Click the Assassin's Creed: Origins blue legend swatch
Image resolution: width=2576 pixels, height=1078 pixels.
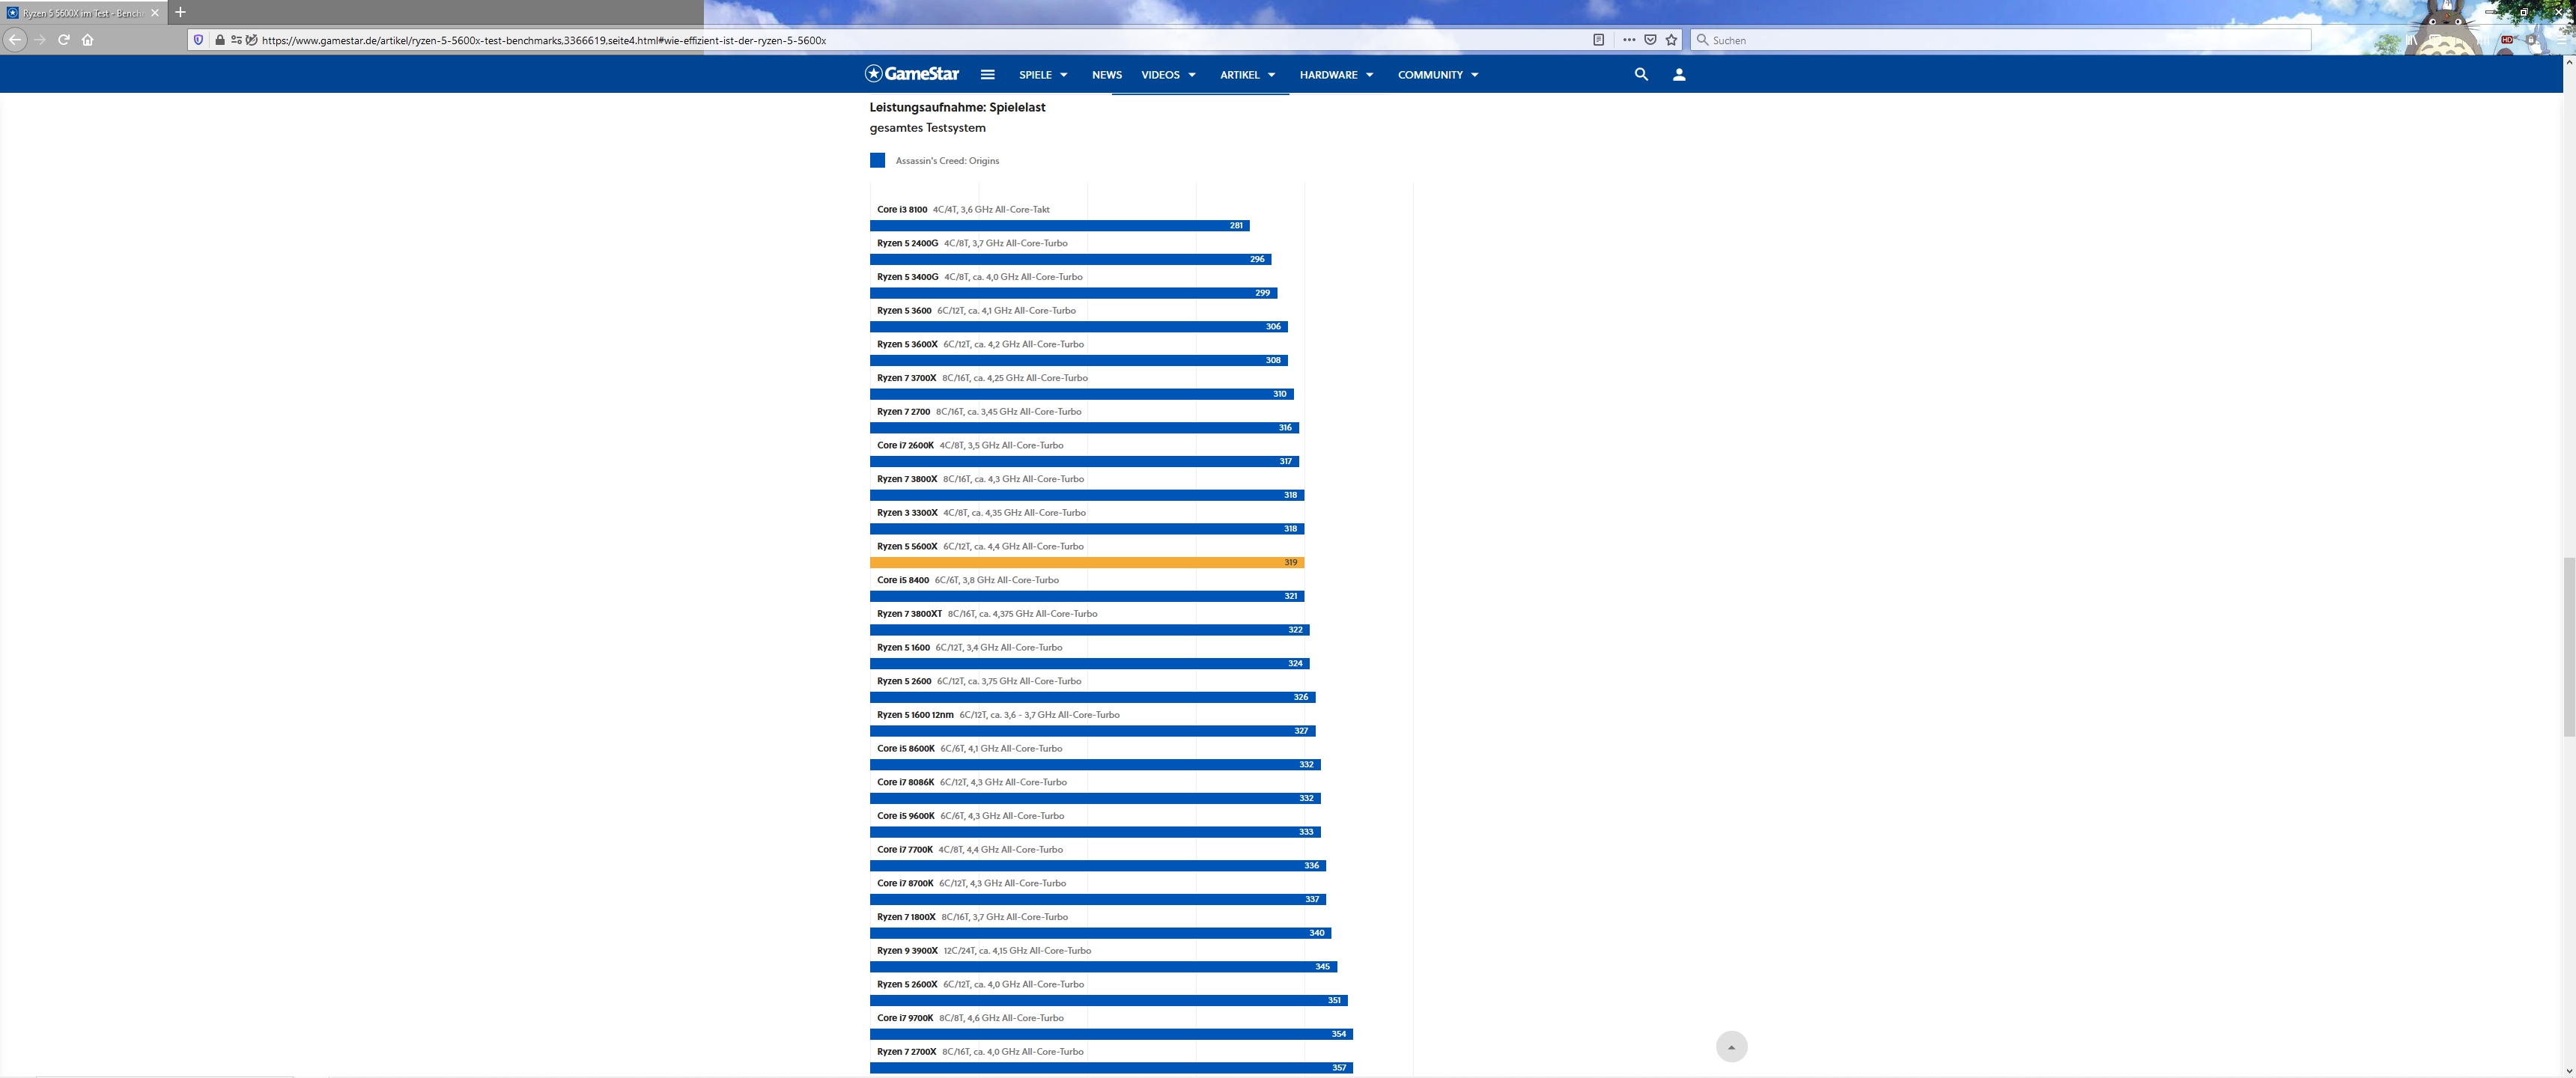pyautogui.click(x=877, y=160)
